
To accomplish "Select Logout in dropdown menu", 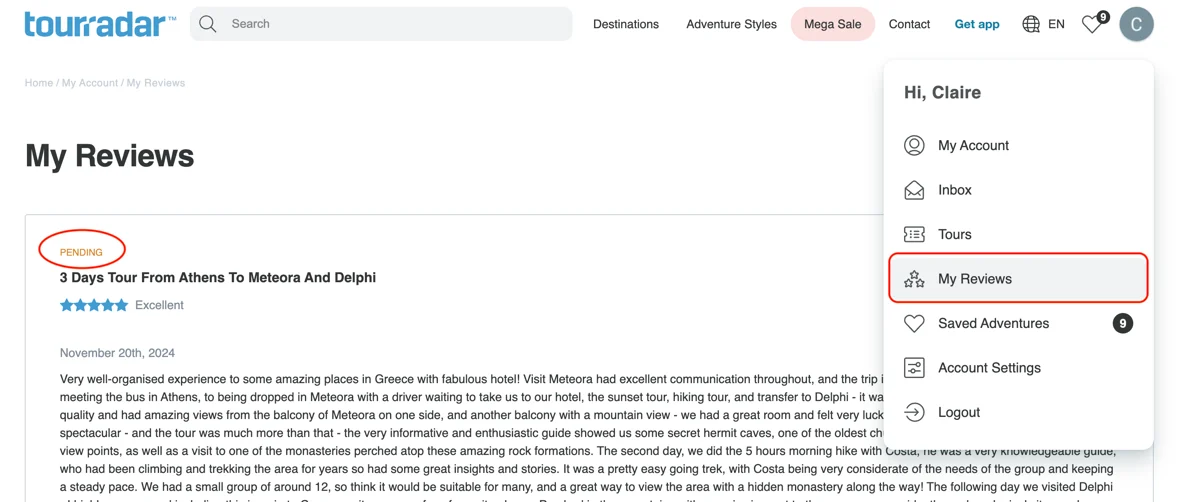I will point(1018,412).
